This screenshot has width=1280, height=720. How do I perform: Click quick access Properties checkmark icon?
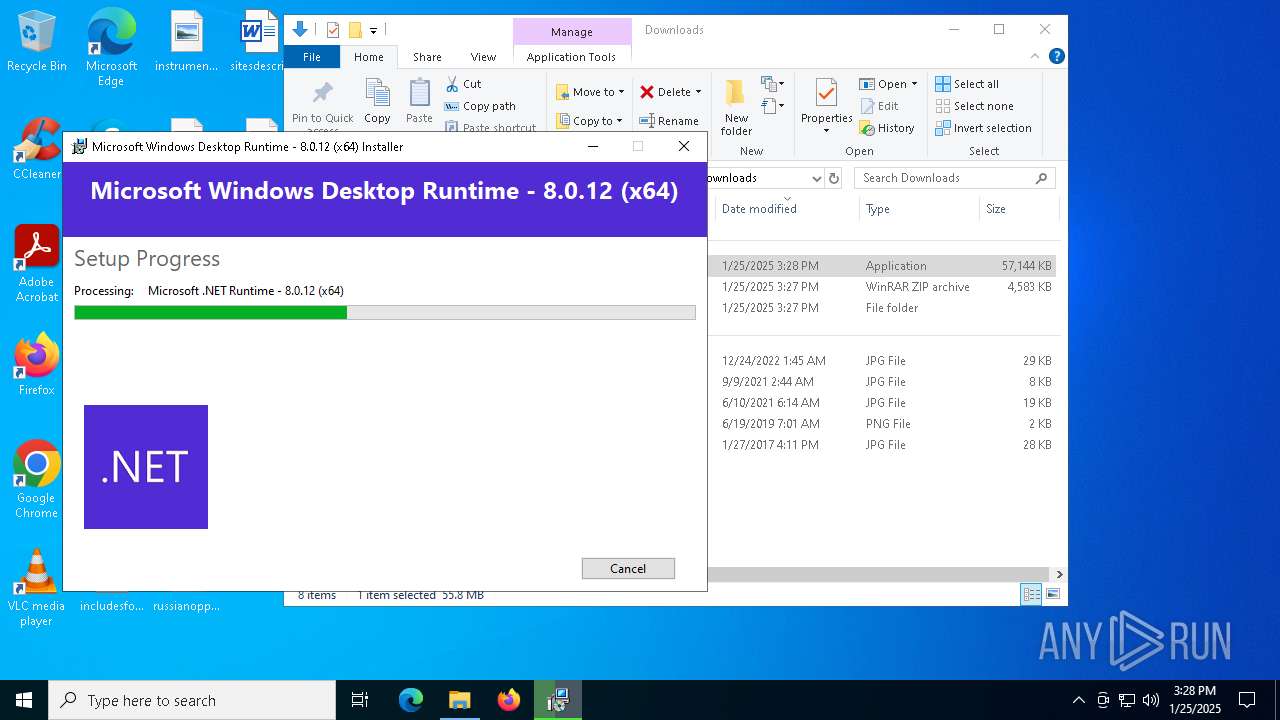click(x=333, y=30)
